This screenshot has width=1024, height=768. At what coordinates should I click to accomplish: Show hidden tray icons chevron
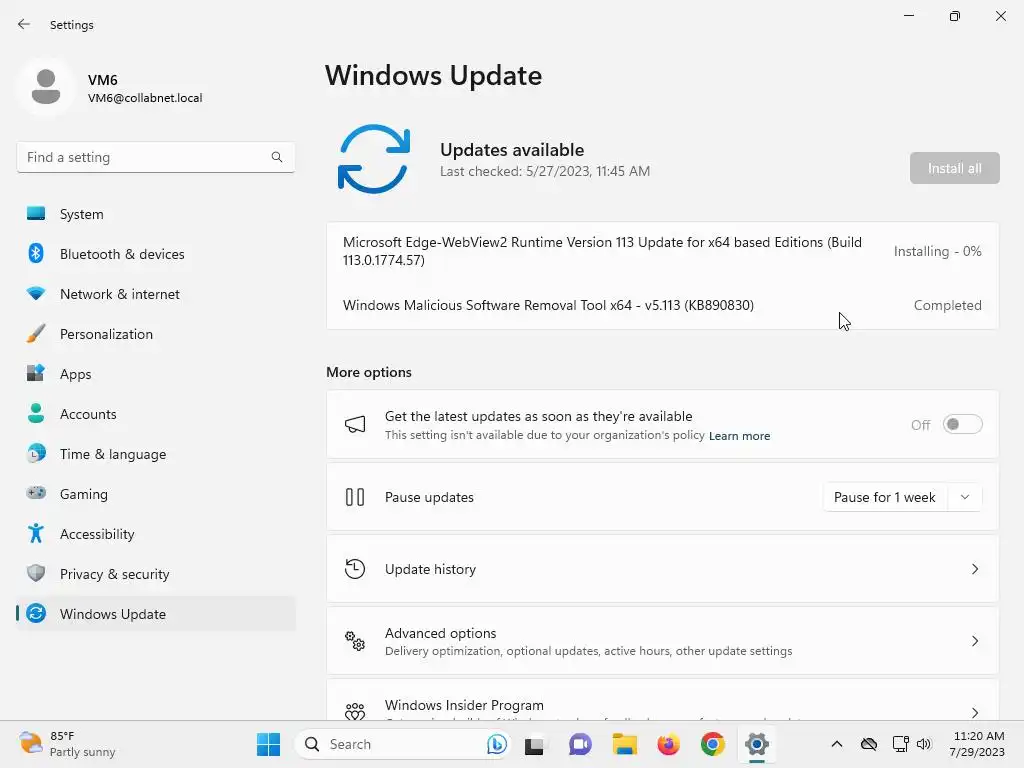837,744
